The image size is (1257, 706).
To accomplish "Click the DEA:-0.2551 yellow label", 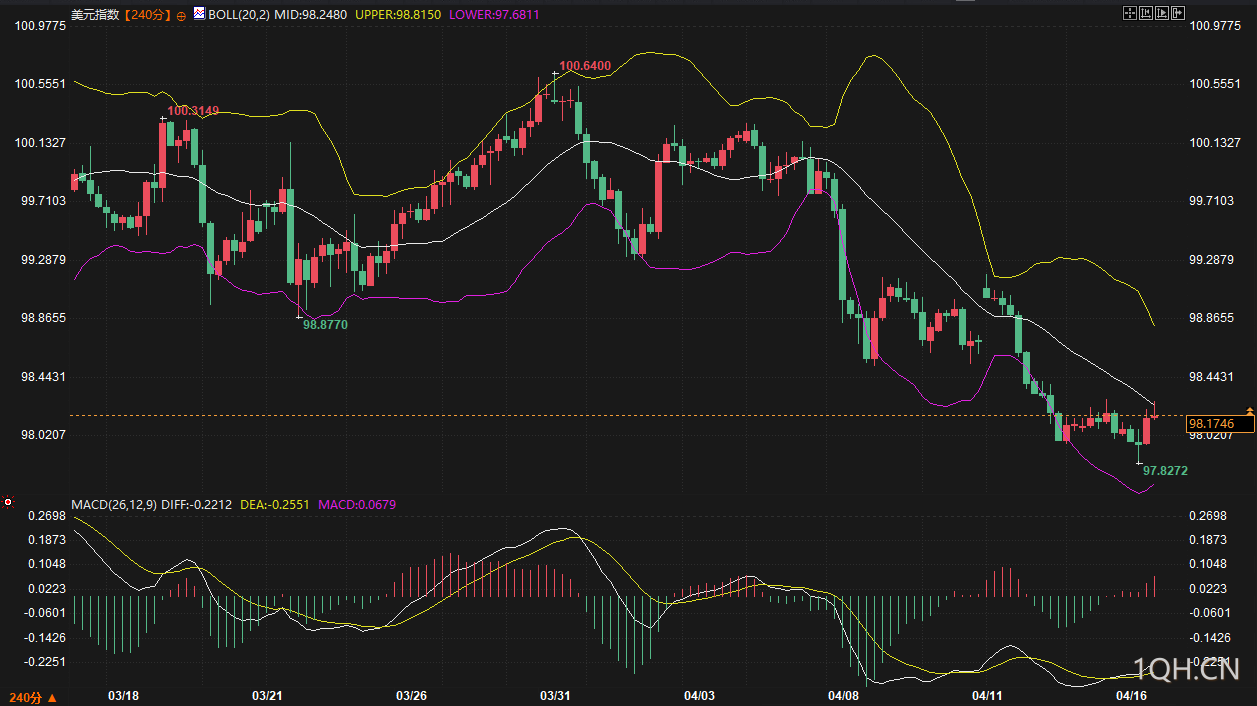I will tap(275, 504).
